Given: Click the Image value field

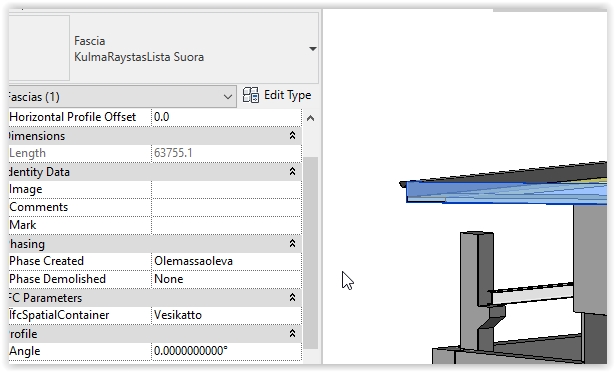Looking at the screenshot, I should coord(226,190).
